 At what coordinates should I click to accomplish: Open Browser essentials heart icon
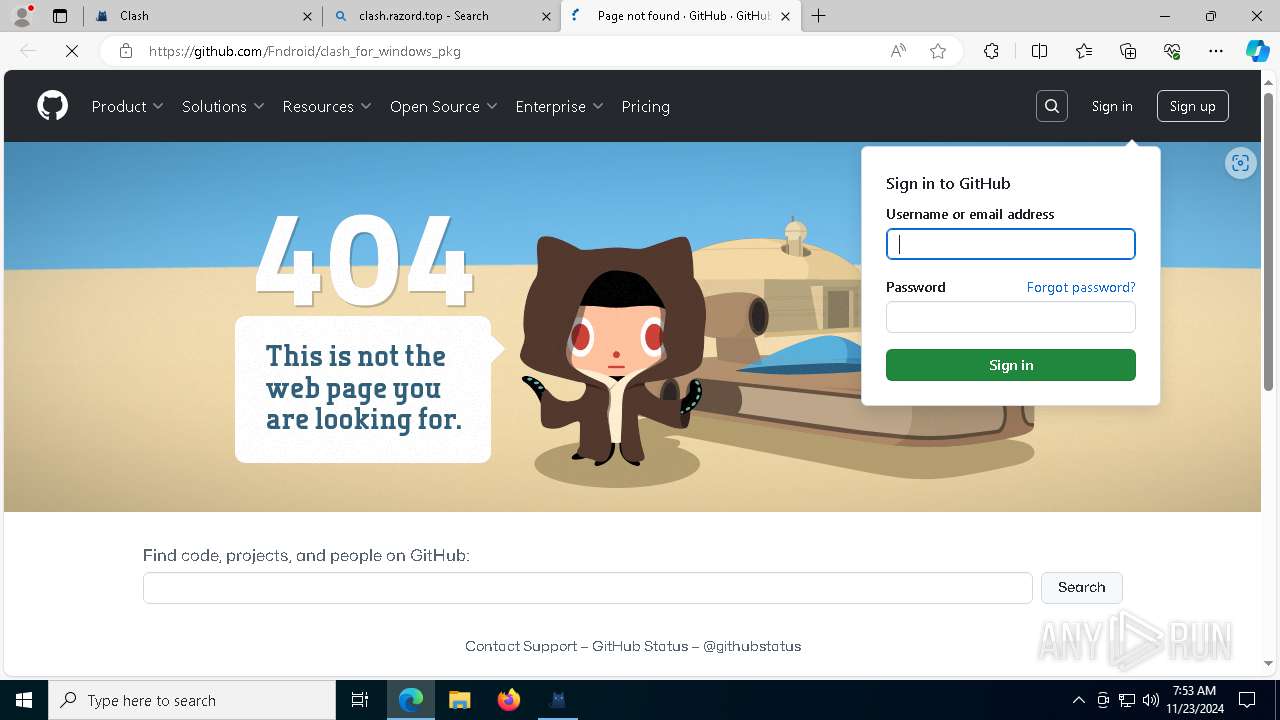pyautogui.click(x=1172, y=51)
